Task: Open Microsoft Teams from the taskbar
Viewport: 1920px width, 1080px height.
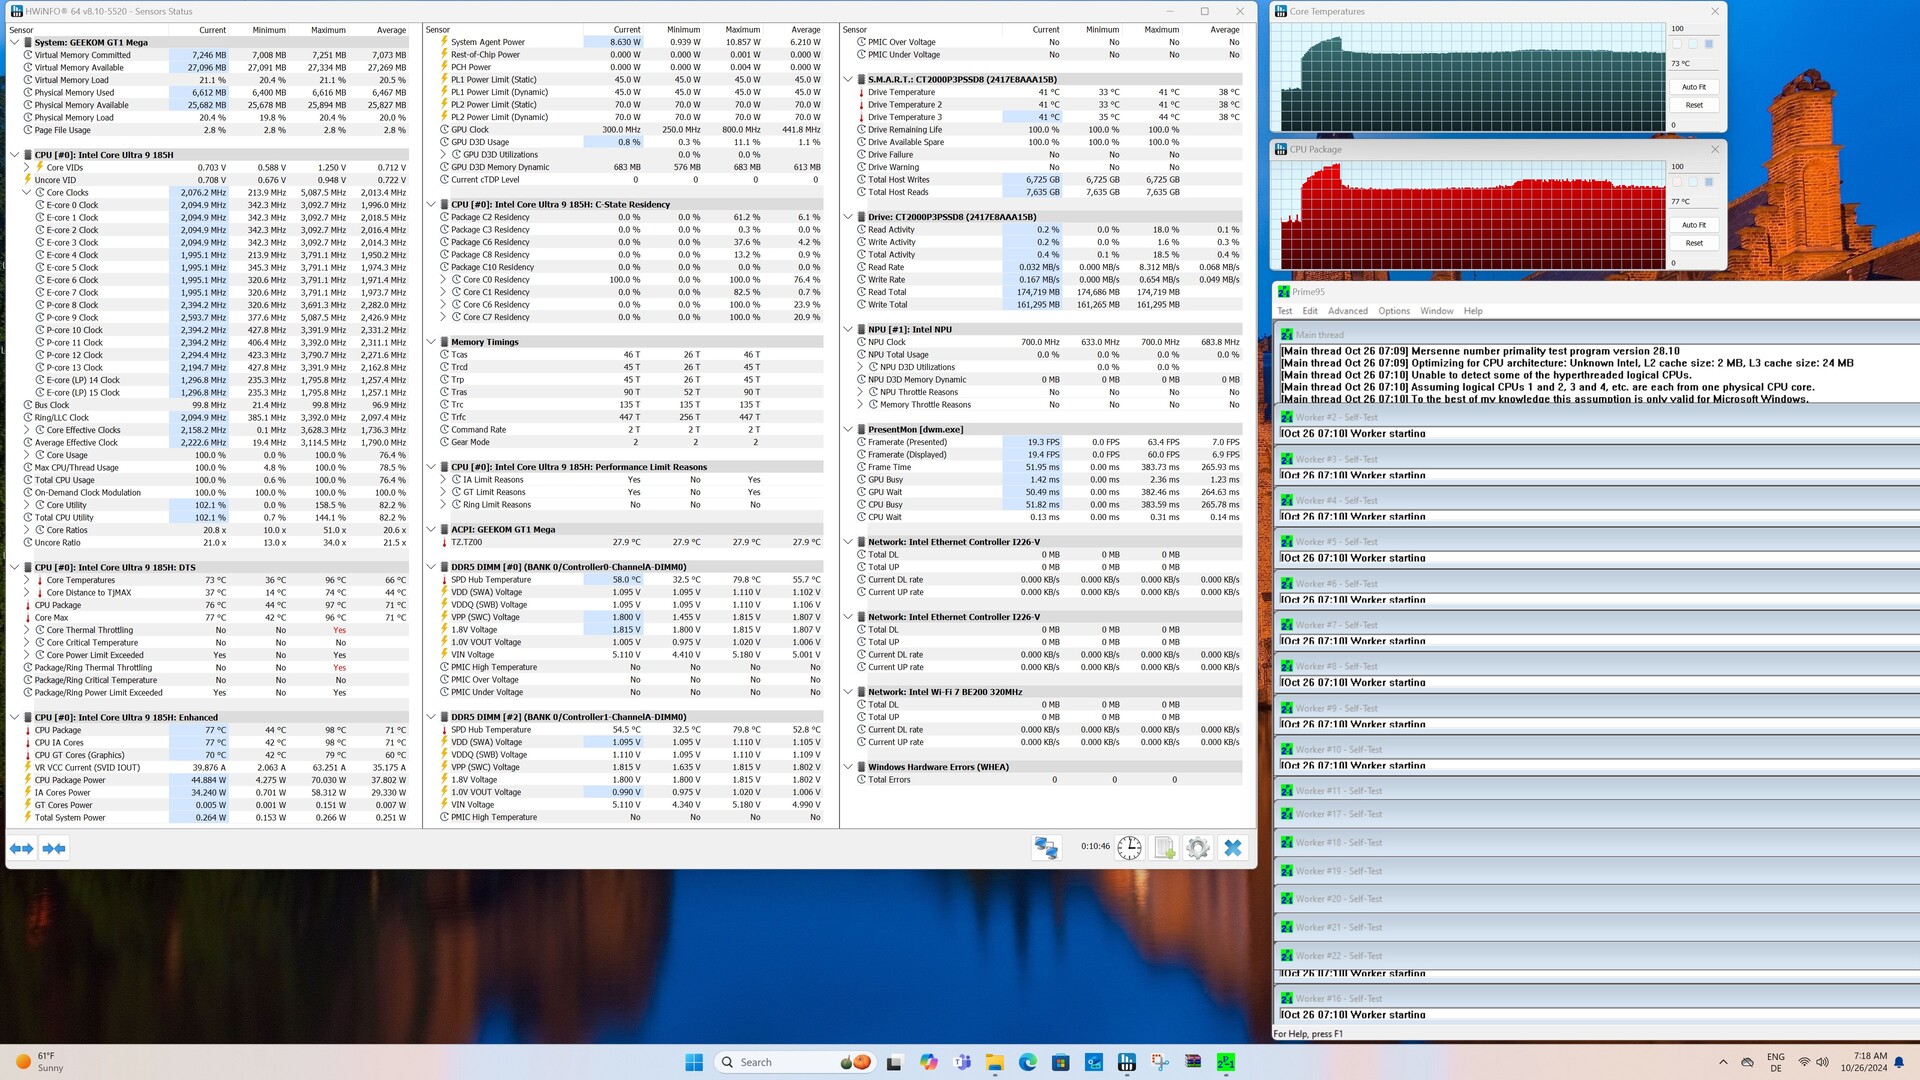Action: tap(962, 1062)
